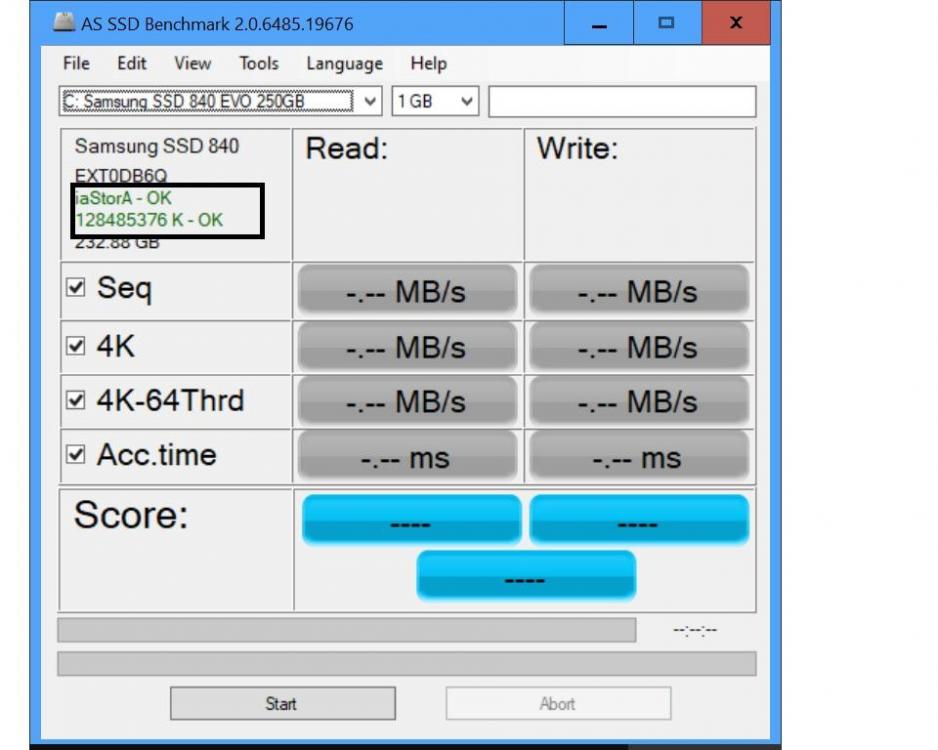Close the AS SSD Benchmark window
Image resolution: width=938 pixels, height=750 pixels.
(736, 23)
